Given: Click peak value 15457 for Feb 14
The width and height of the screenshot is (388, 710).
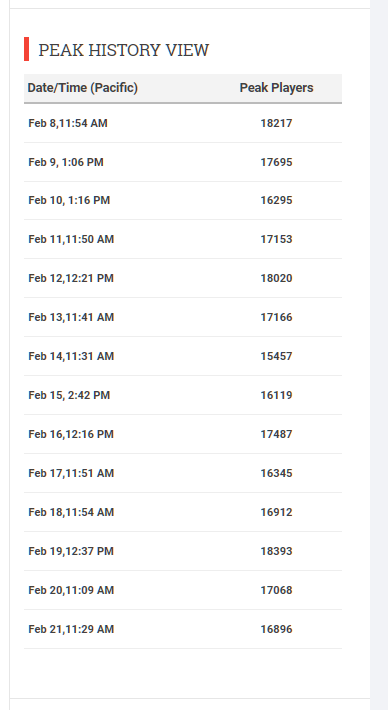Looking at the screenshot, I should pos(276,356).
